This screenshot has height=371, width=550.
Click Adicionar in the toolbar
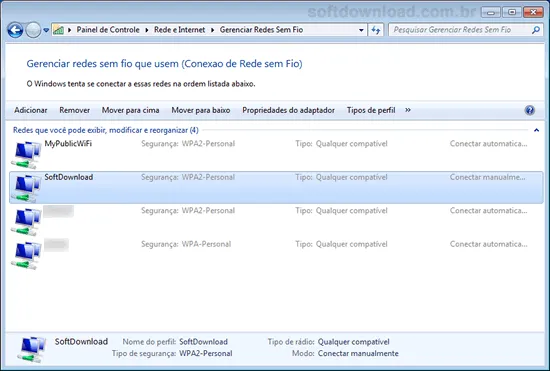31,110
